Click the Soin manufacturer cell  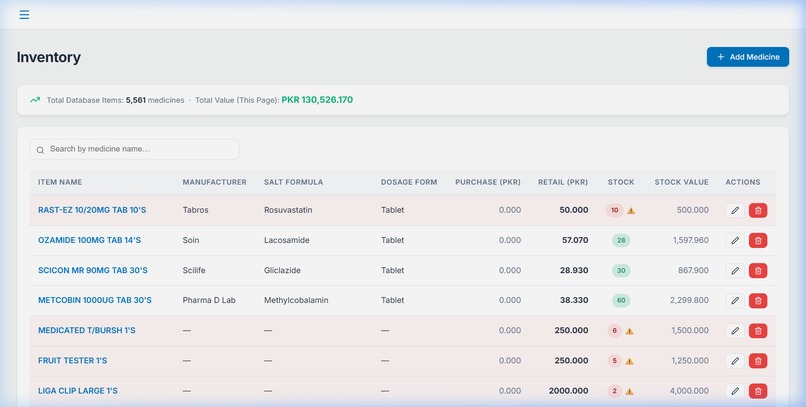[191, 240]
